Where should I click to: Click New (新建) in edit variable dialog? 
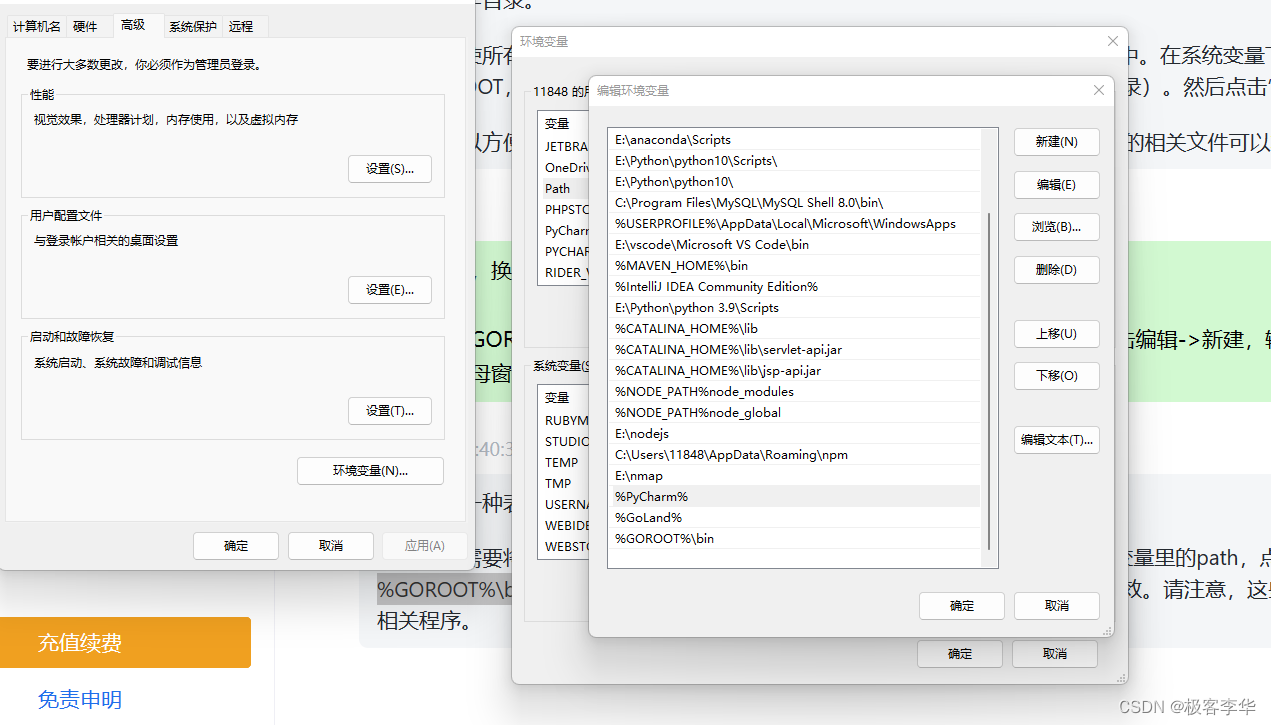(1056, 142)
